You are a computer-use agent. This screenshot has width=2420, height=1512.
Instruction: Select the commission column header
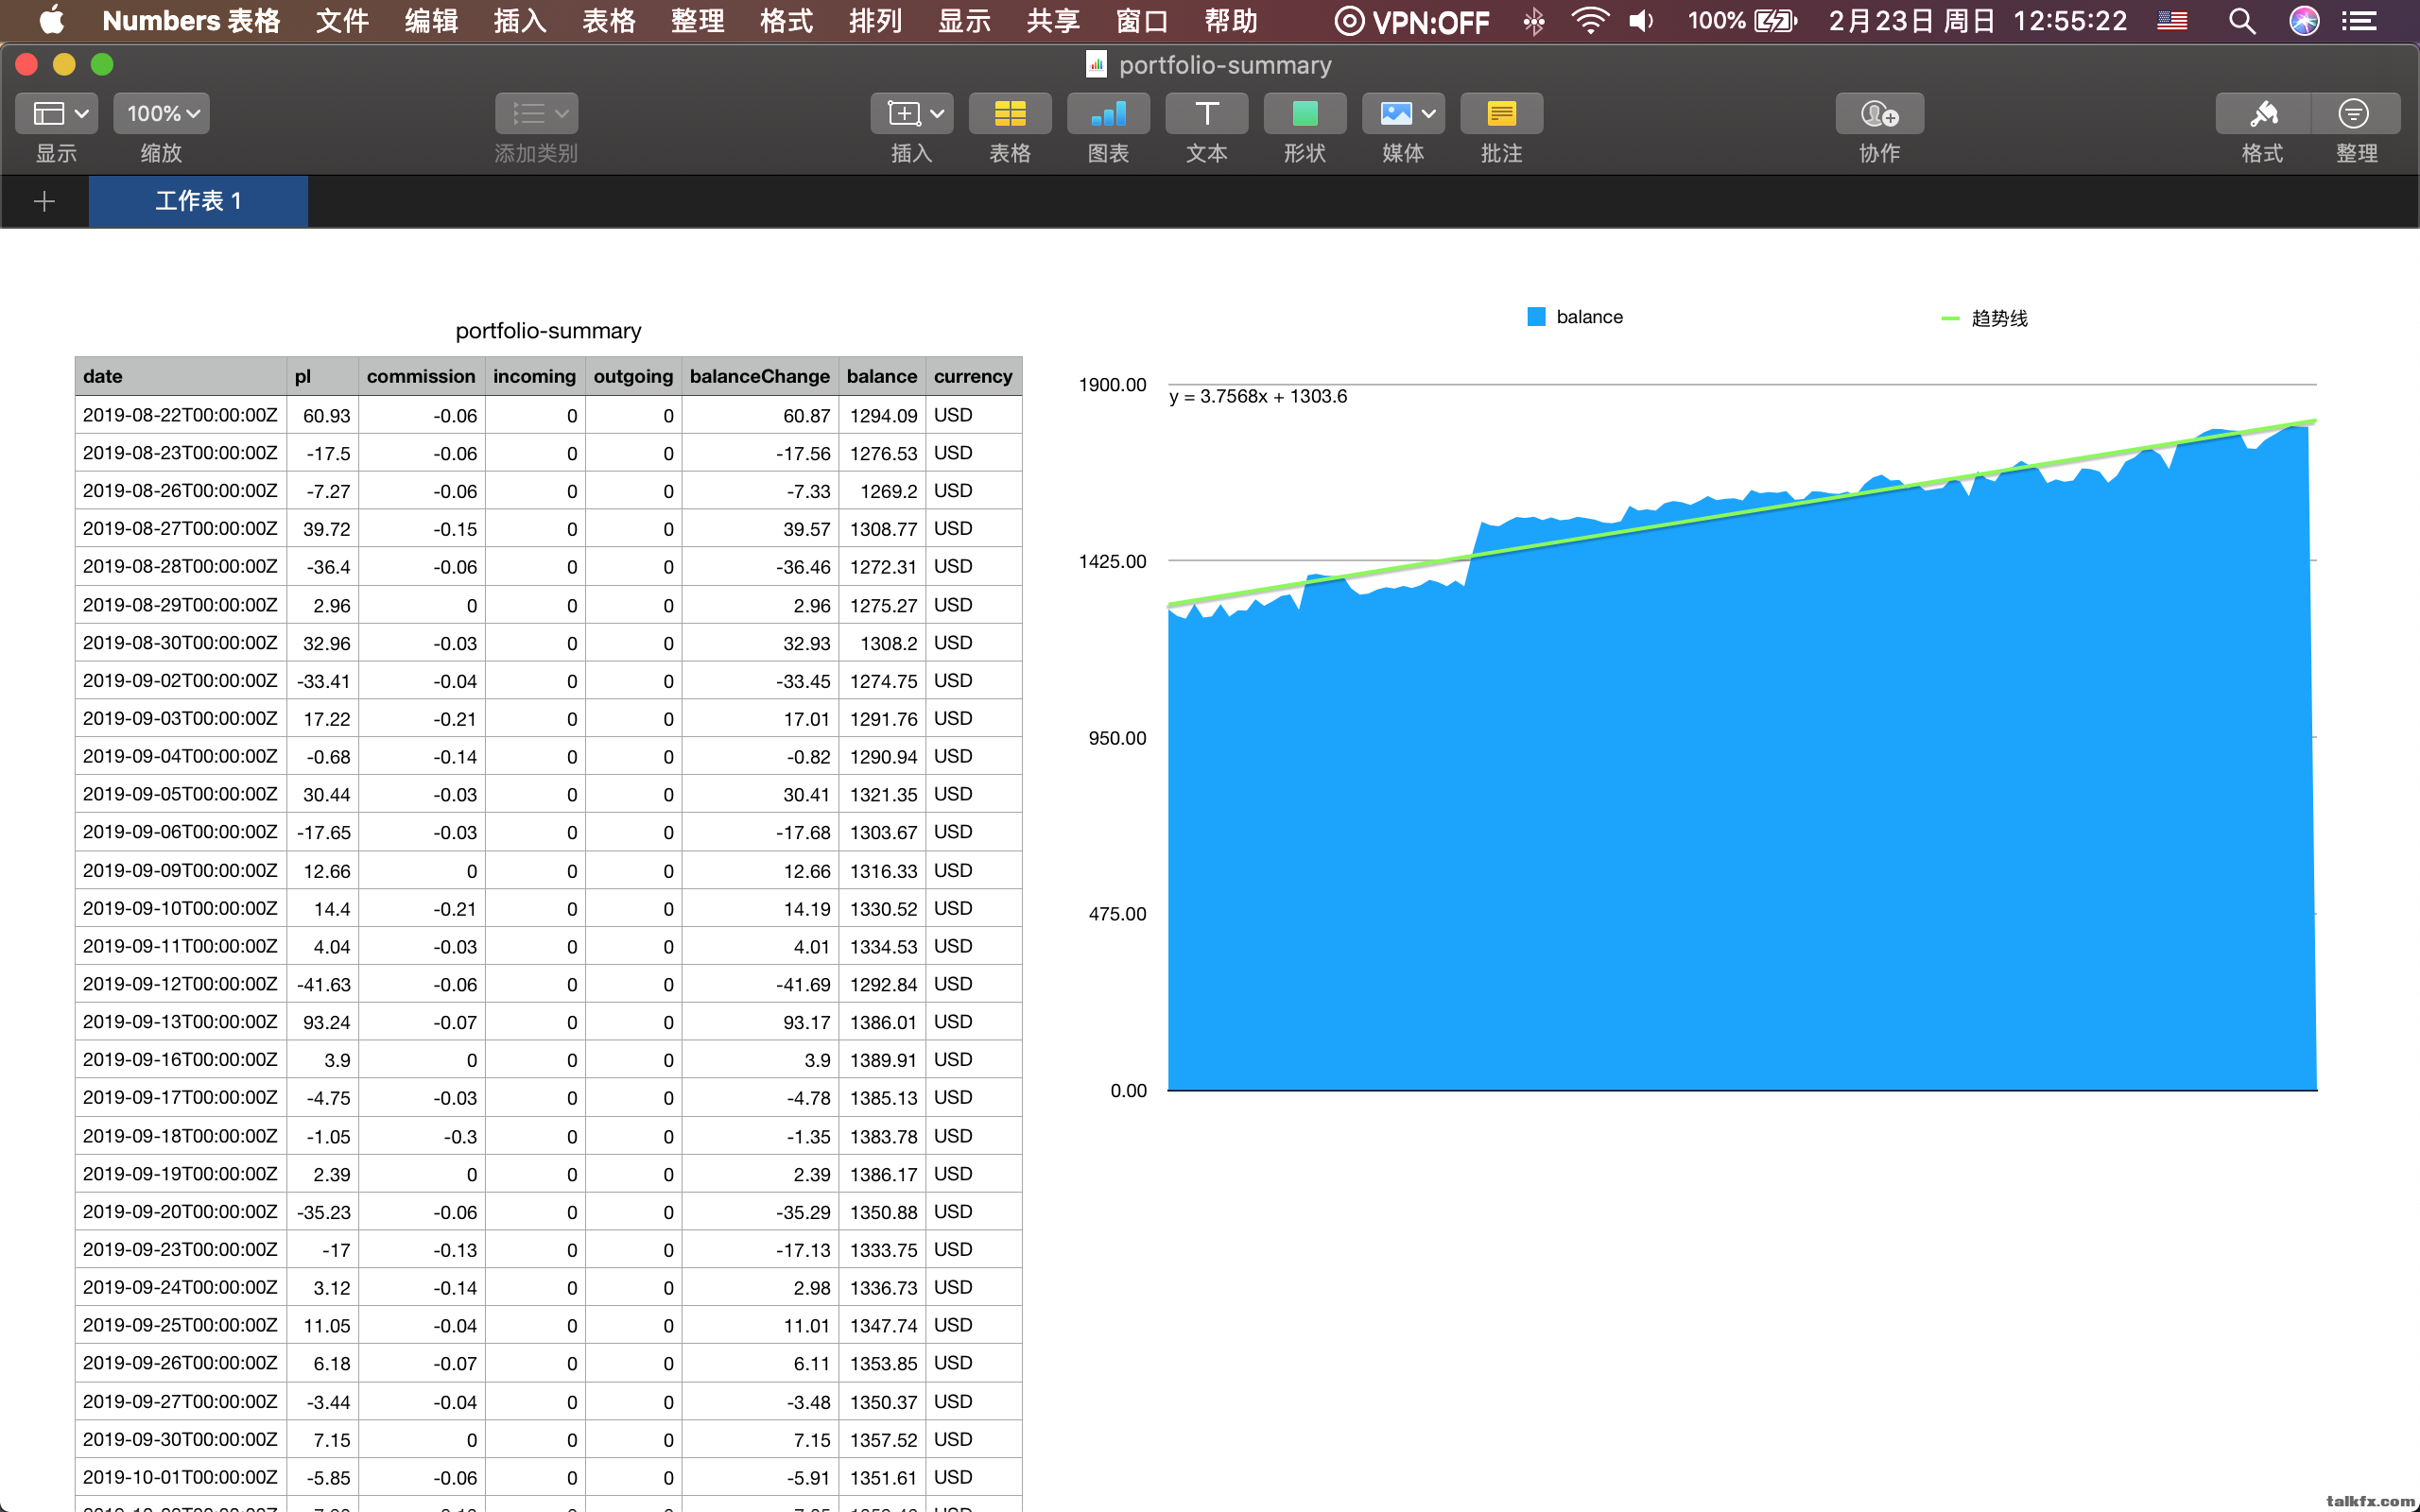422,376
